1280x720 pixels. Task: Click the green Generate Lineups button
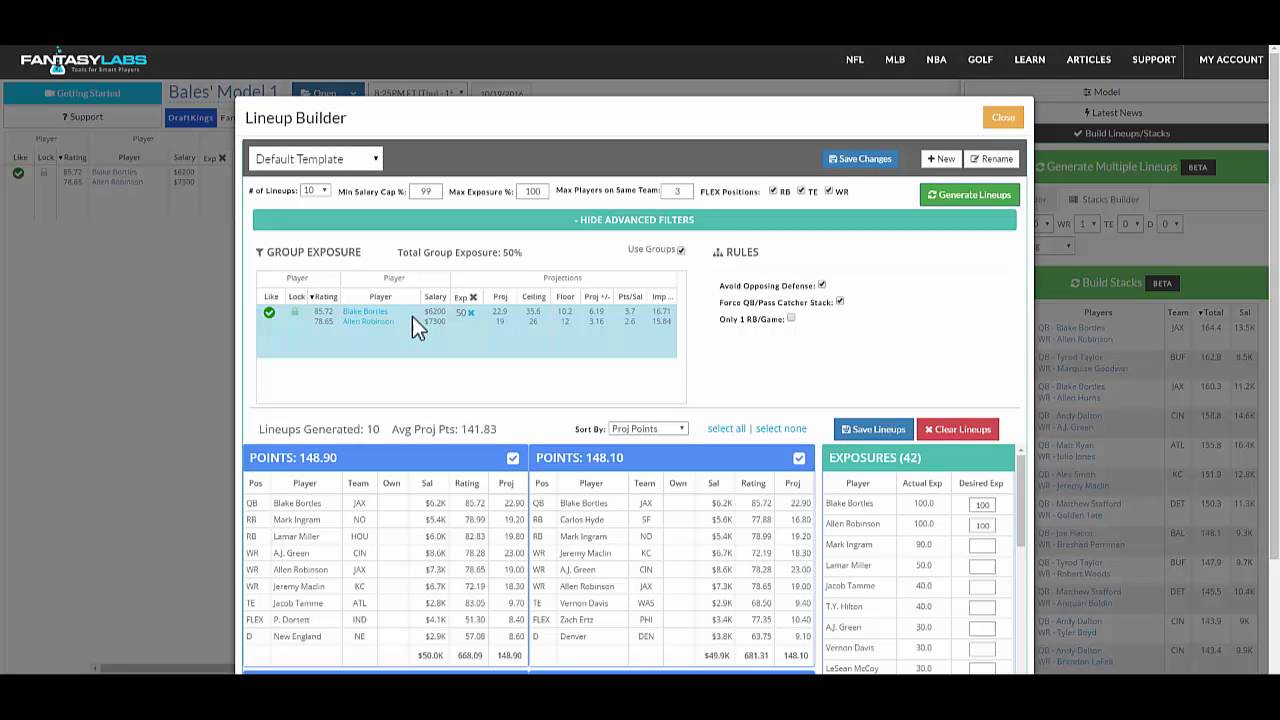(x=969, y=195)
